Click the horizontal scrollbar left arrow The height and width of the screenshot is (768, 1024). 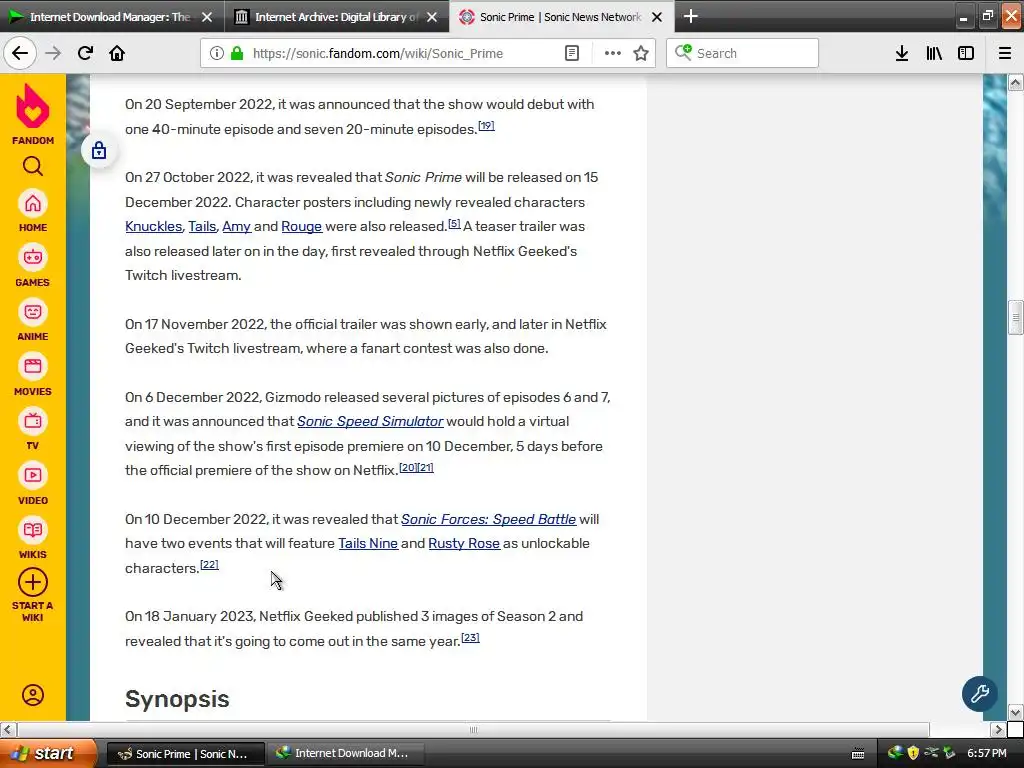(x=7, y=729)
